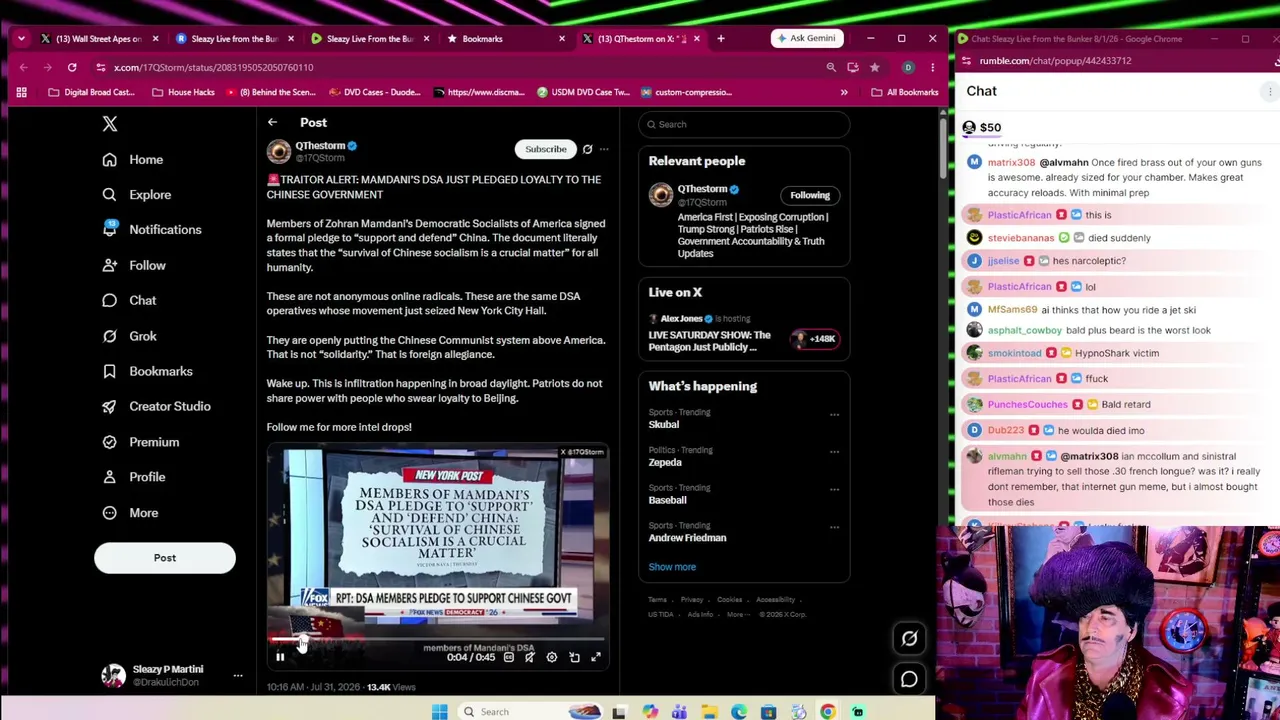Open Creator Studio
The width and height of the screenshot is (1280, 720).
point(156,407)
